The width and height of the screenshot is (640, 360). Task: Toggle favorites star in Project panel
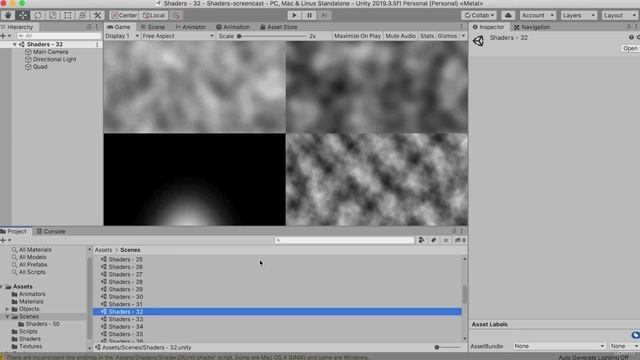coord(446,240)
